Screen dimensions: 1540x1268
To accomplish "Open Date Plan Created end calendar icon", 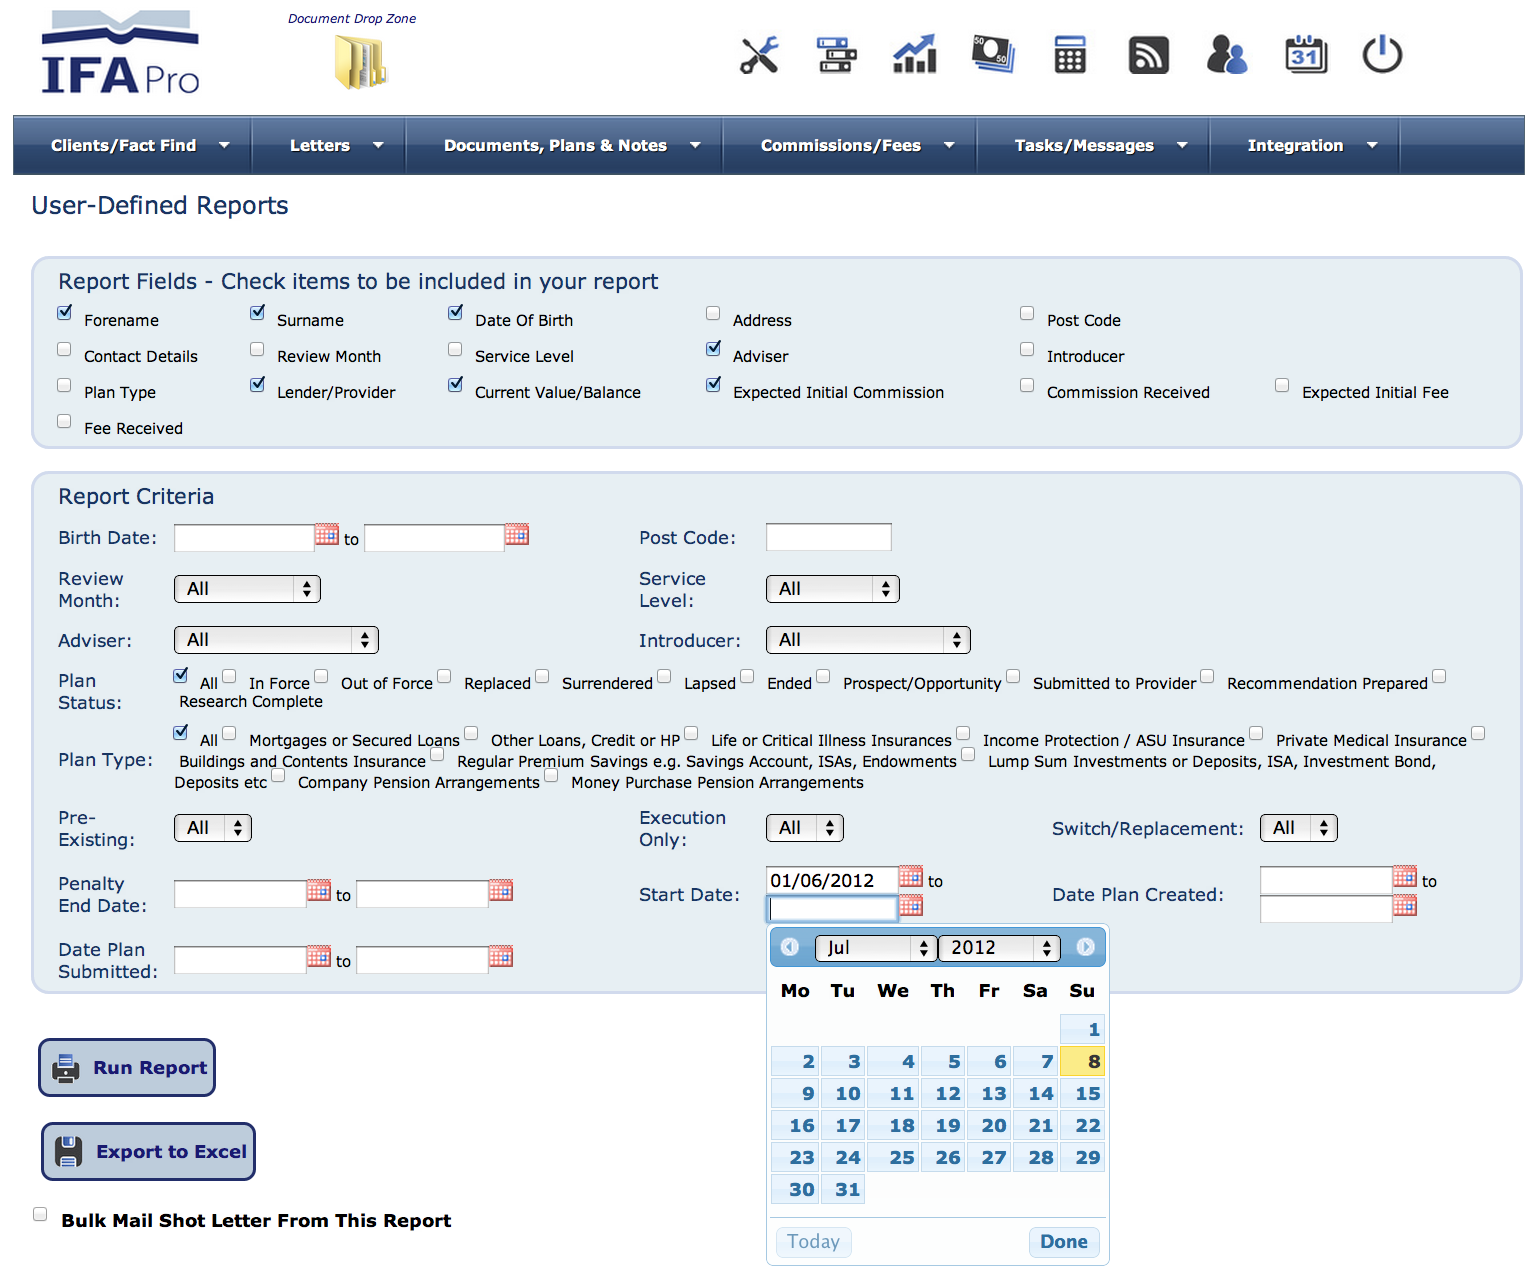I will coord(1405,905).
